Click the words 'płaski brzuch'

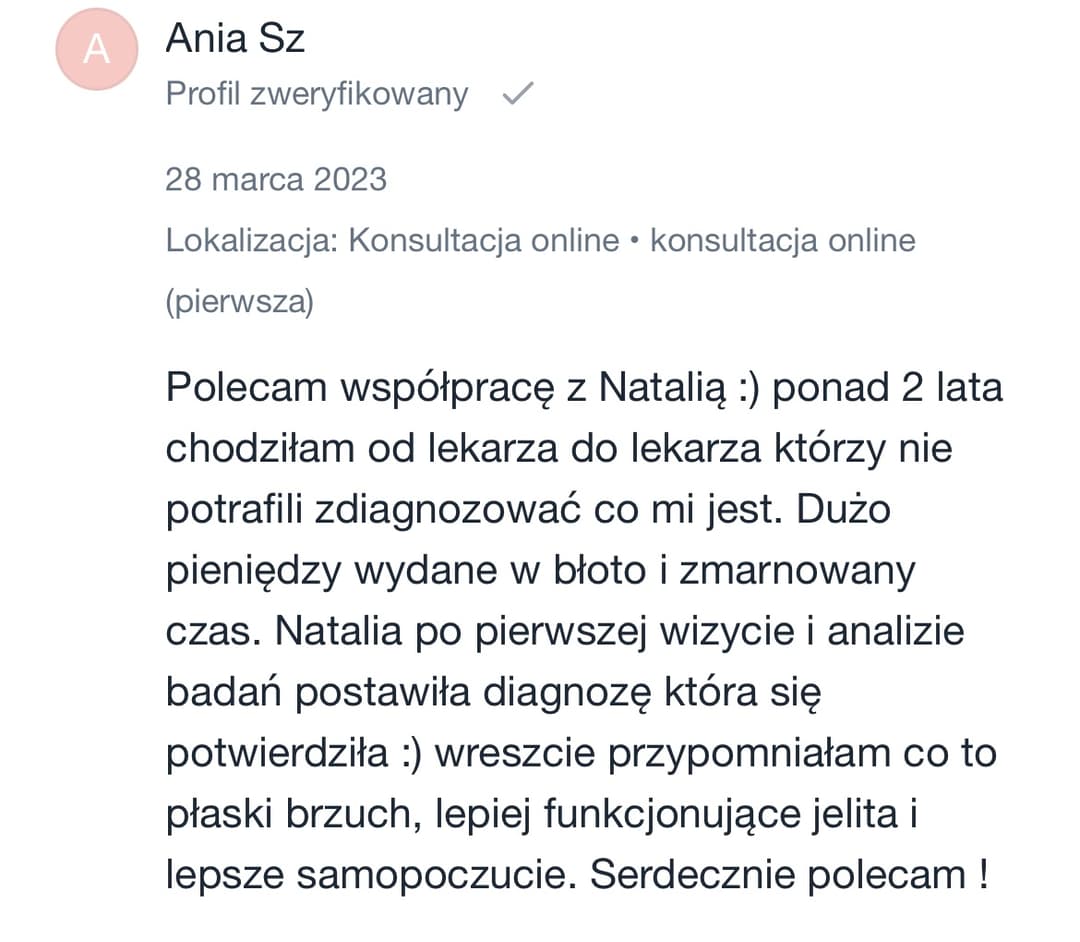284,814
